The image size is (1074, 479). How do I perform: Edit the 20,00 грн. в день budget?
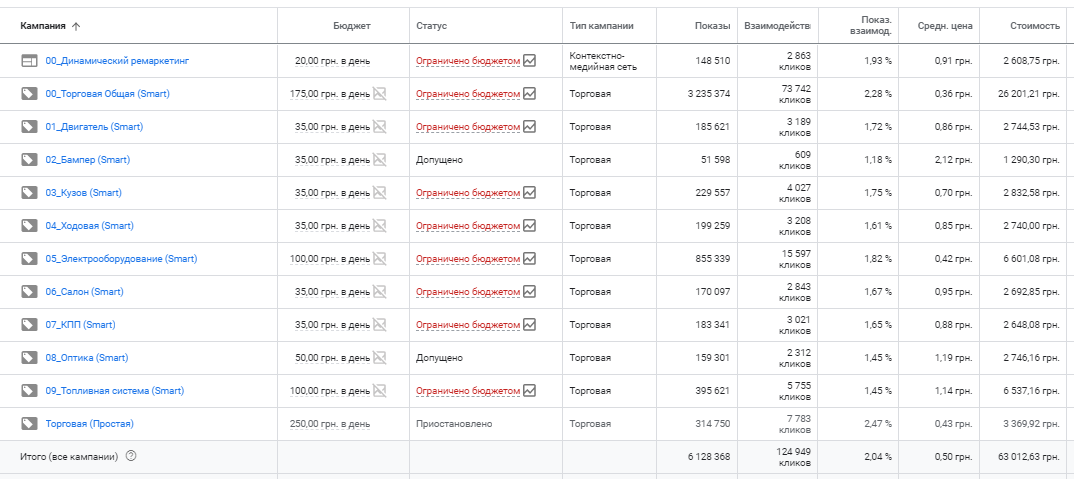(332, 61)
